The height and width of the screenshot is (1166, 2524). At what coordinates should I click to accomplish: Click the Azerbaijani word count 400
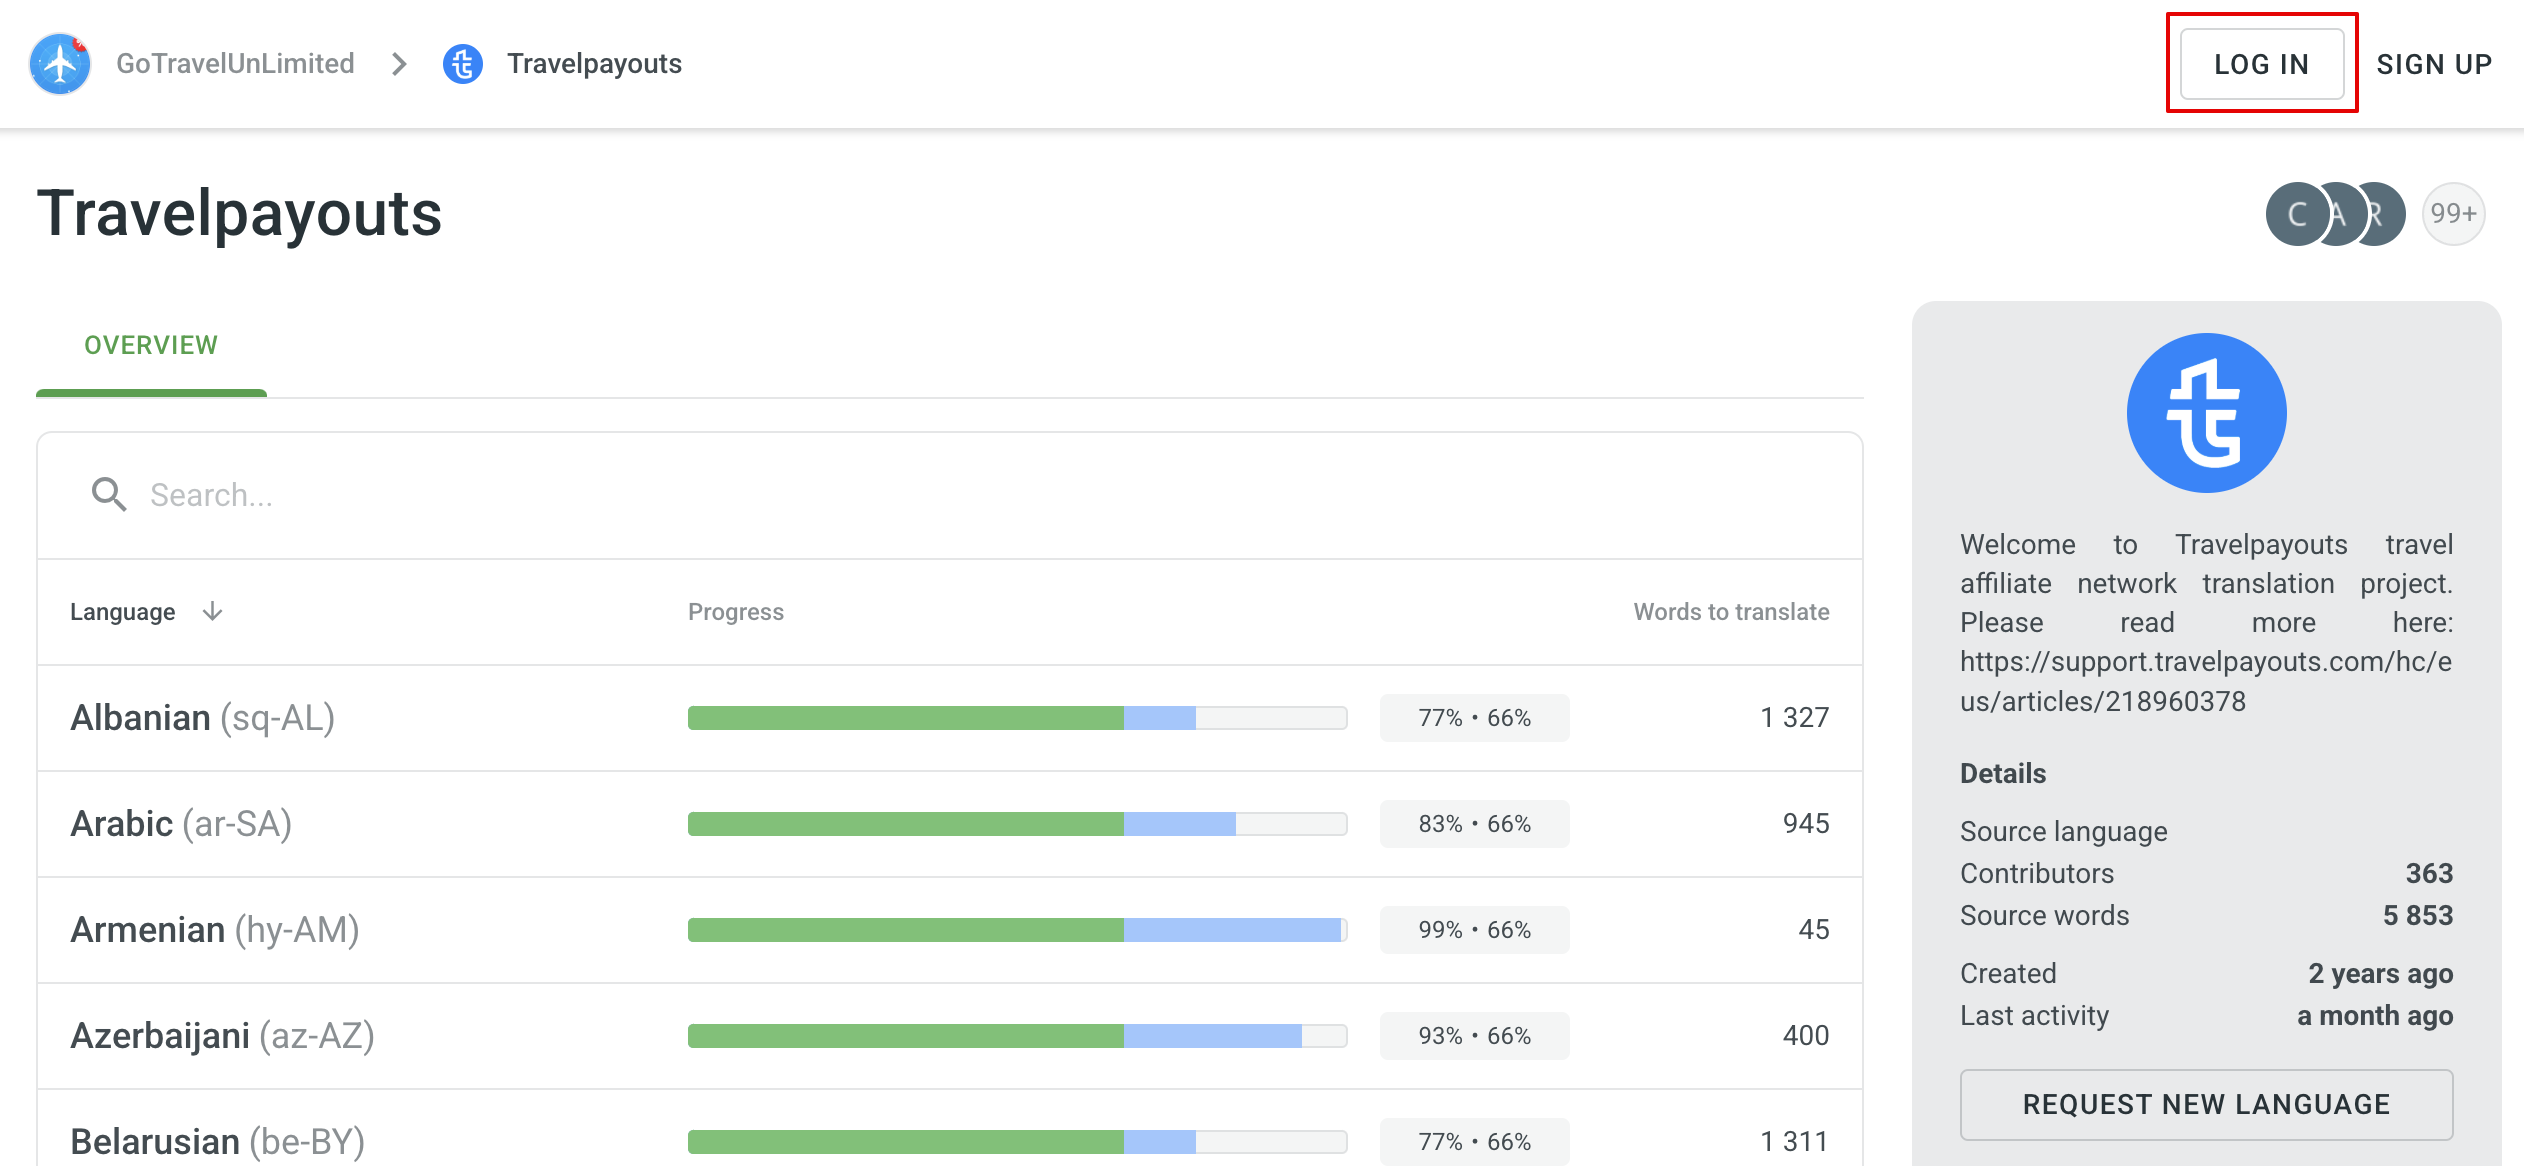click(x=1806, y=1035)
